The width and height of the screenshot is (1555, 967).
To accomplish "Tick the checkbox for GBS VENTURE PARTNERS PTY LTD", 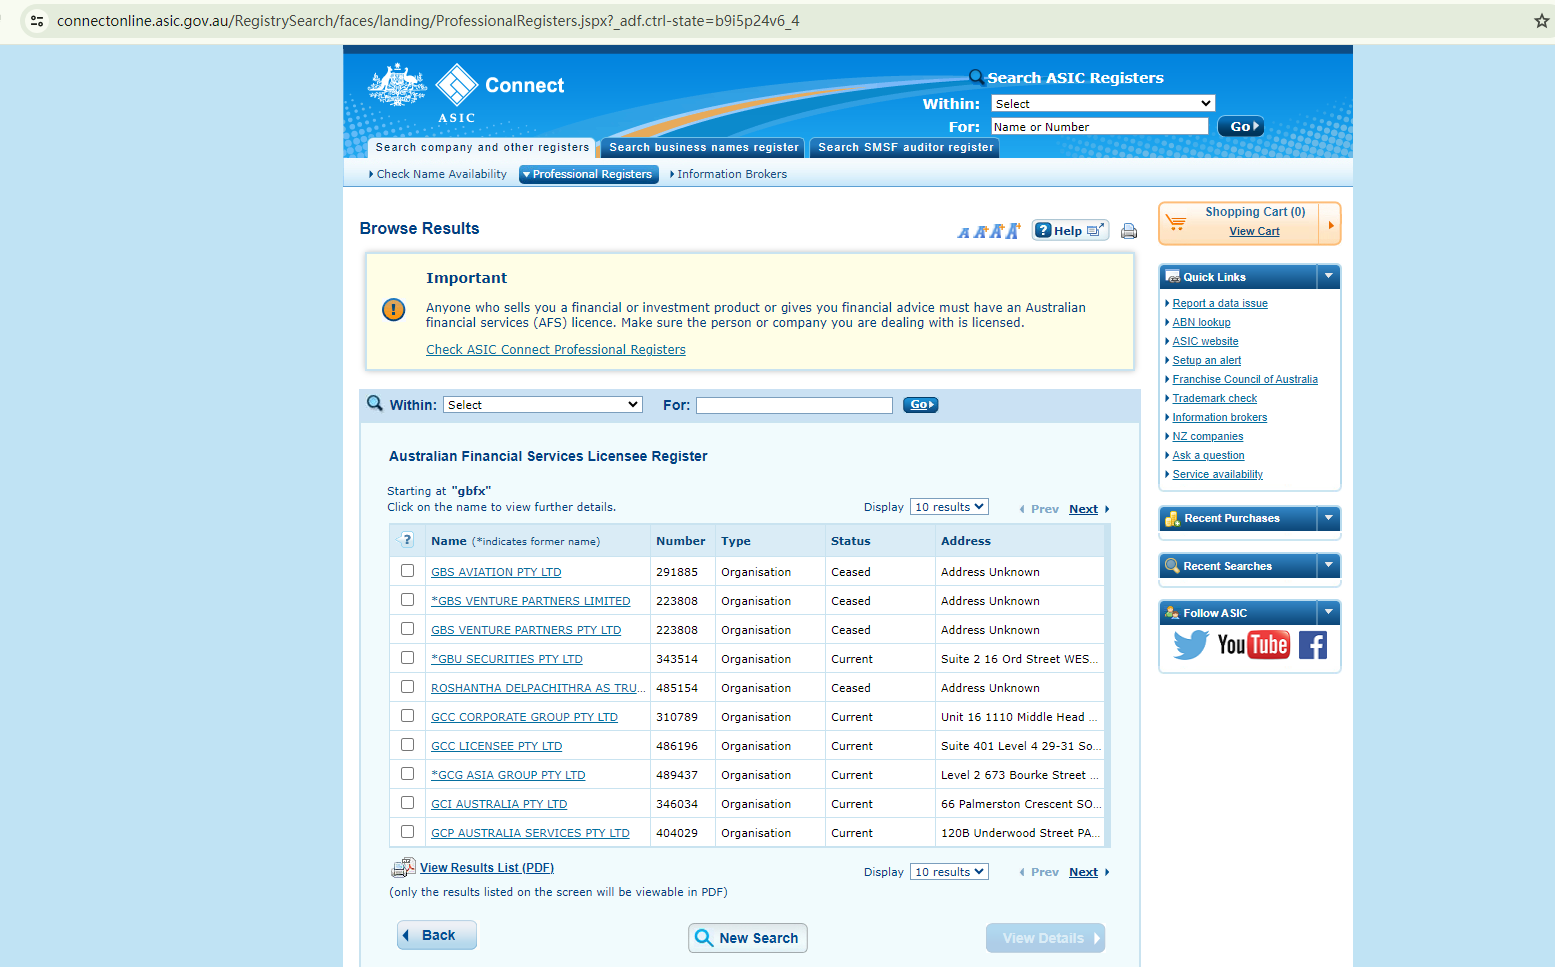I will 407,629.
